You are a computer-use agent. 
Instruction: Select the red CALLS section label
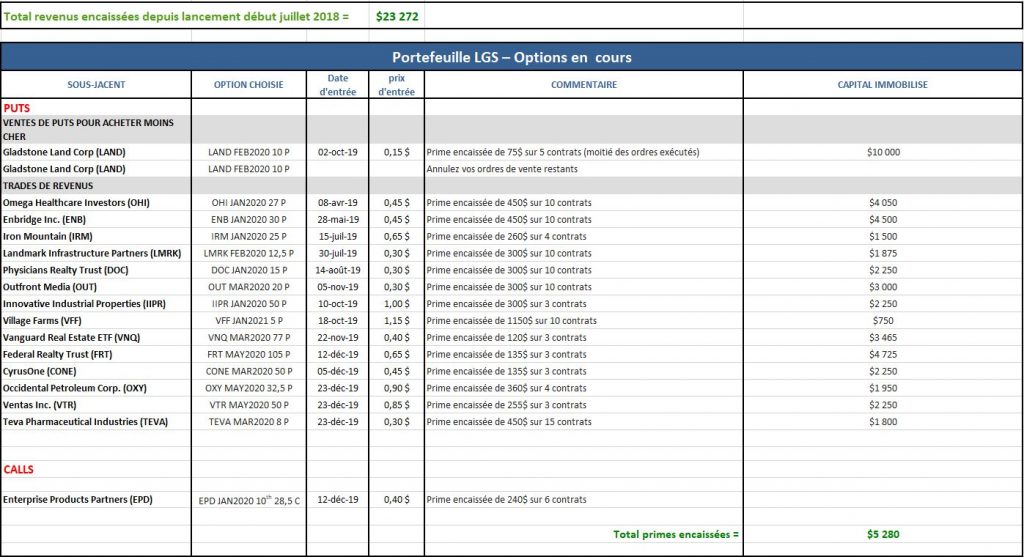coord(18,469)
